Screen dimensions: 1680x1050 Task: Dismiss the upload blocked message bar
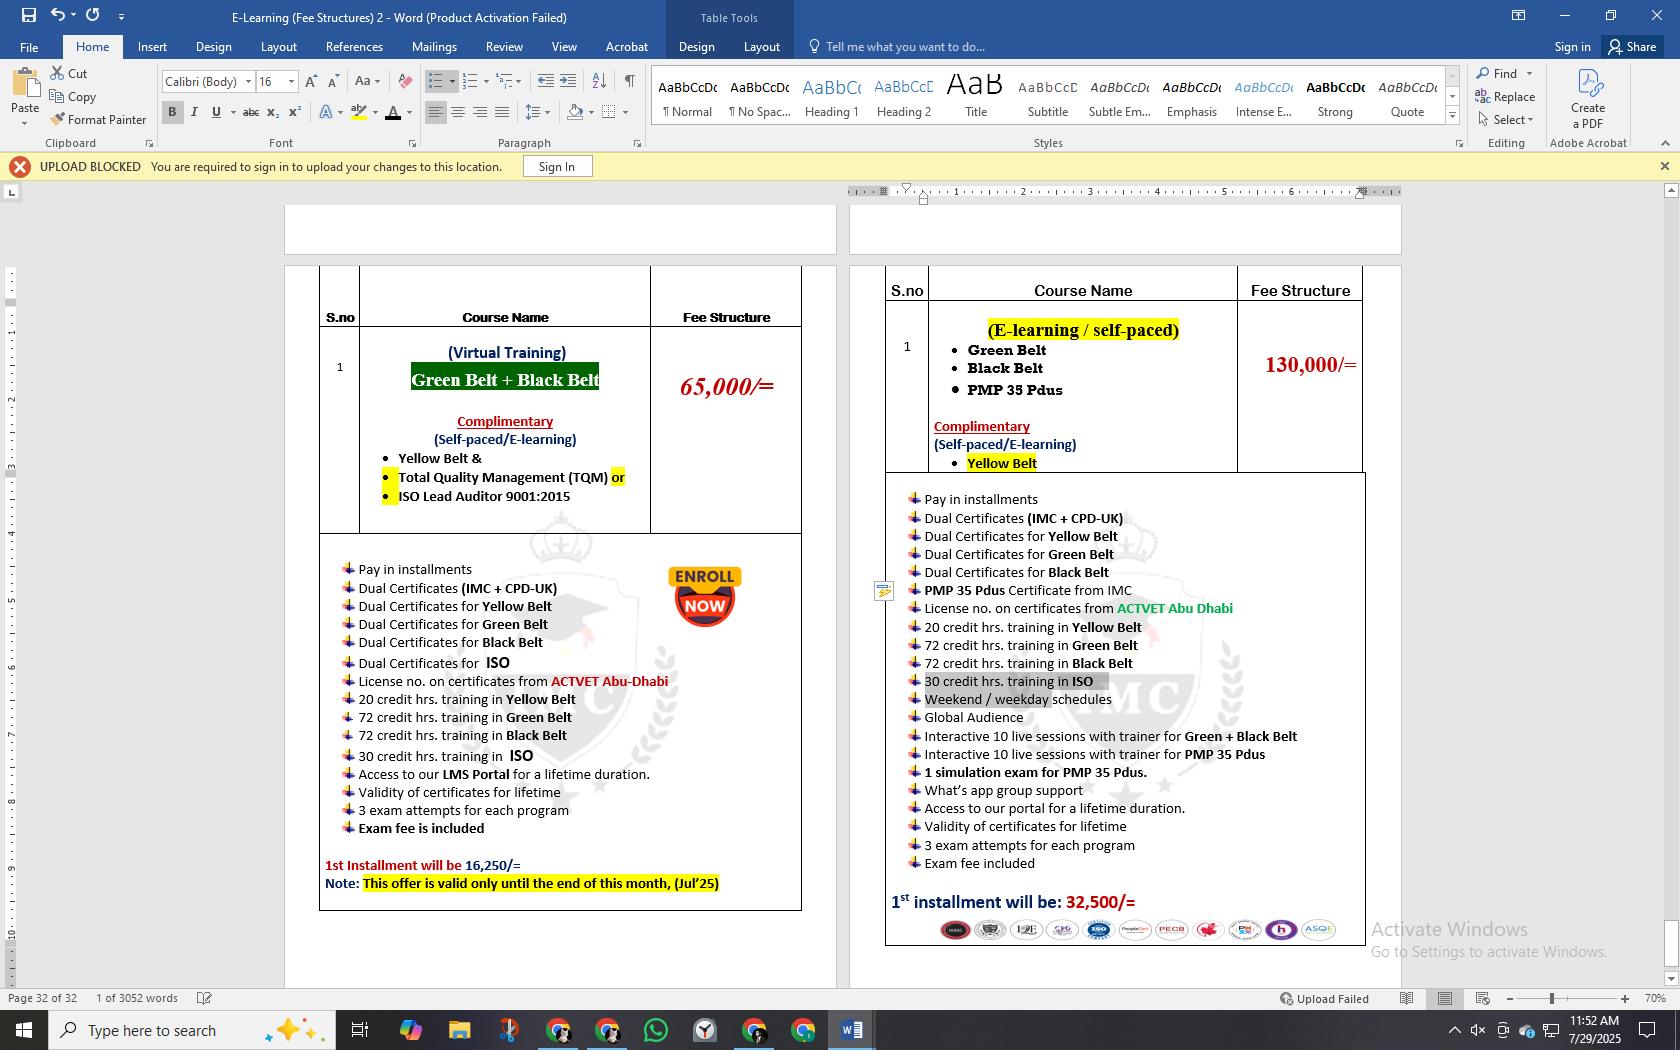click(x=1665, y=166)
